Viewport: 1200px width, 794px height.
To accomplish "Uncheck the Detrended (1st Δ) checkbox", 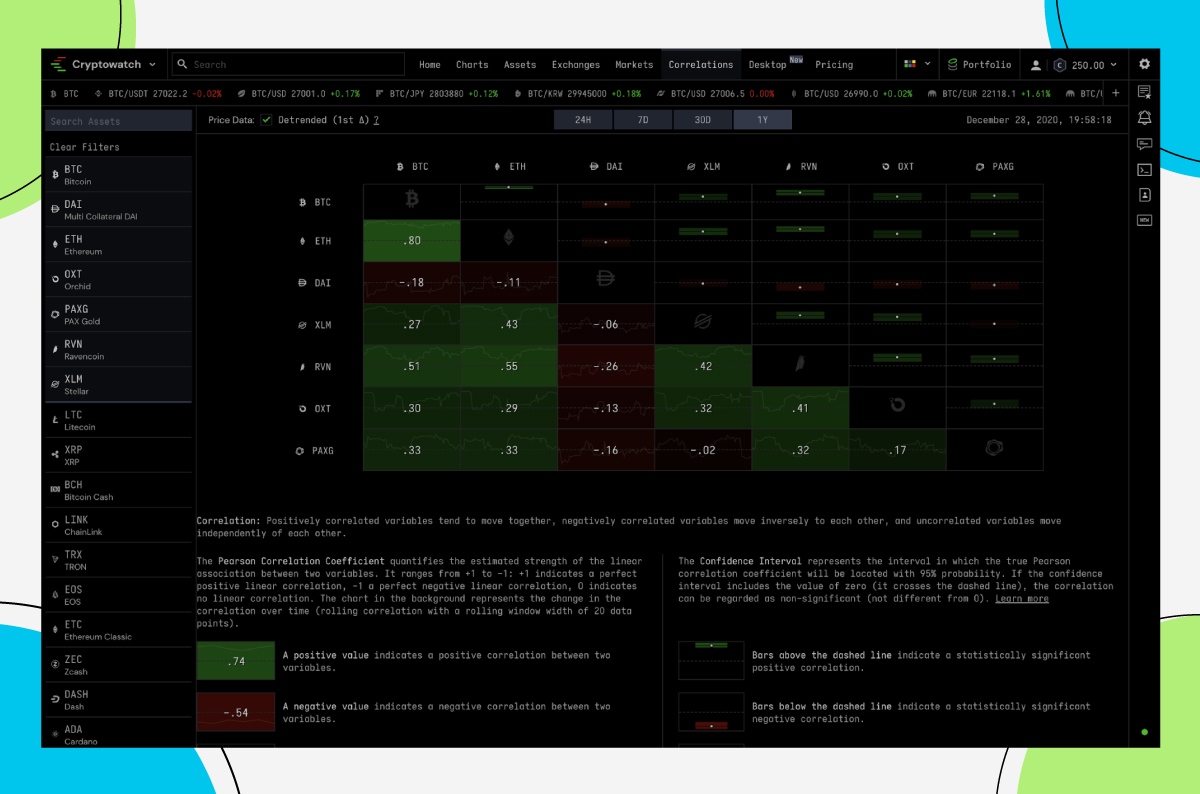I will 265,119.
